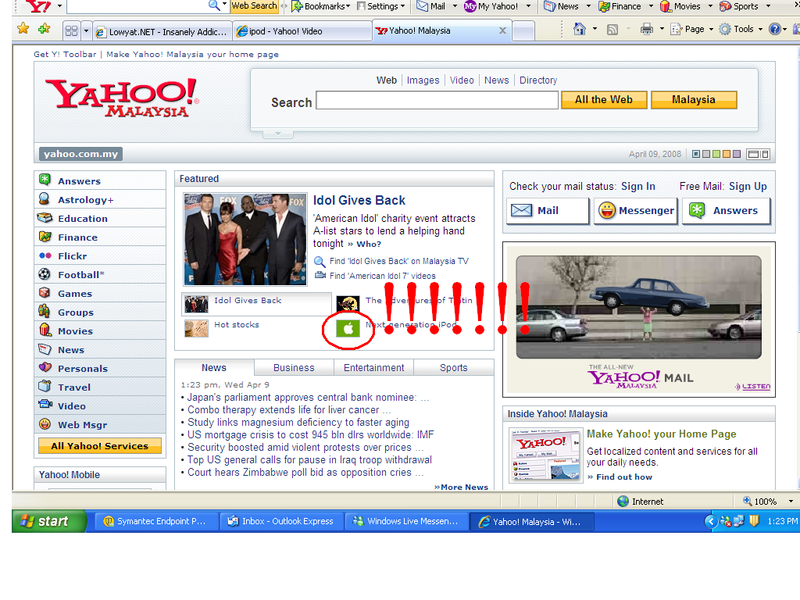800x600 pixels.
Task: Click the Football soccer ball icon
Action: (45, 274)
